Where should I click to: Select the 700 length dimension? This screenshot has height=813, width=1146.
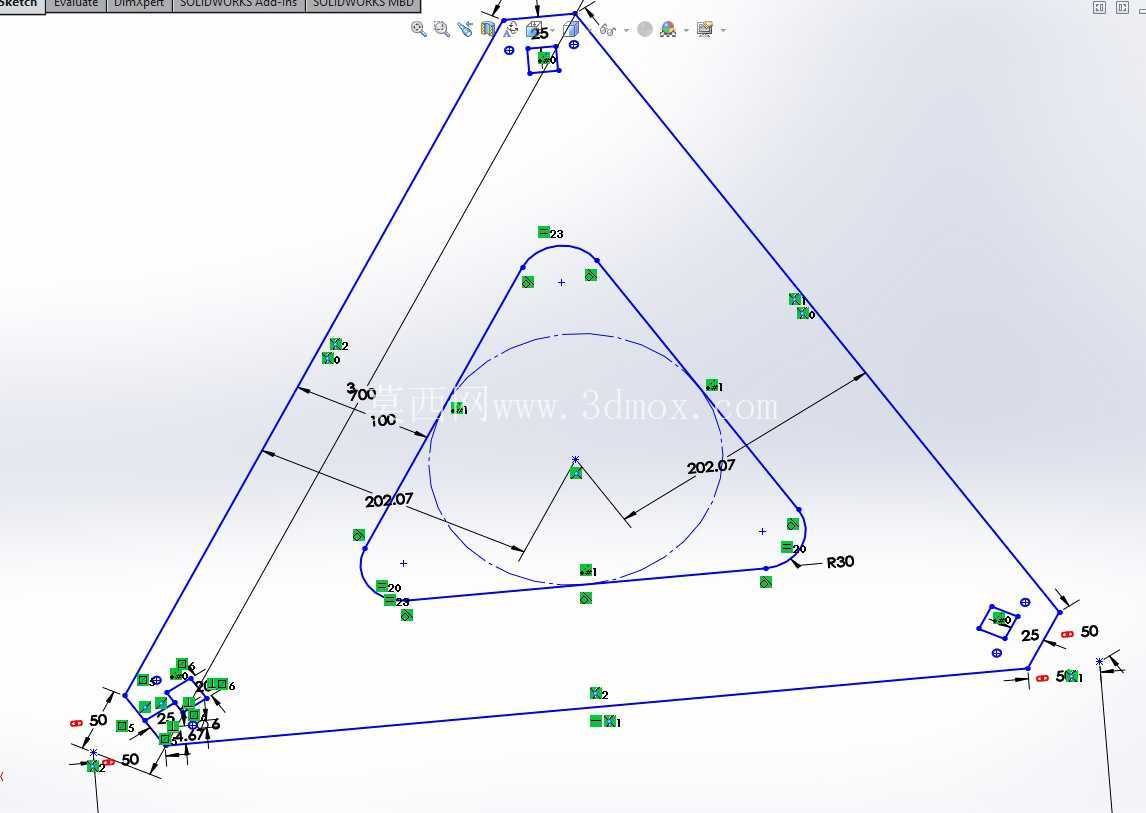pos(363,393)
